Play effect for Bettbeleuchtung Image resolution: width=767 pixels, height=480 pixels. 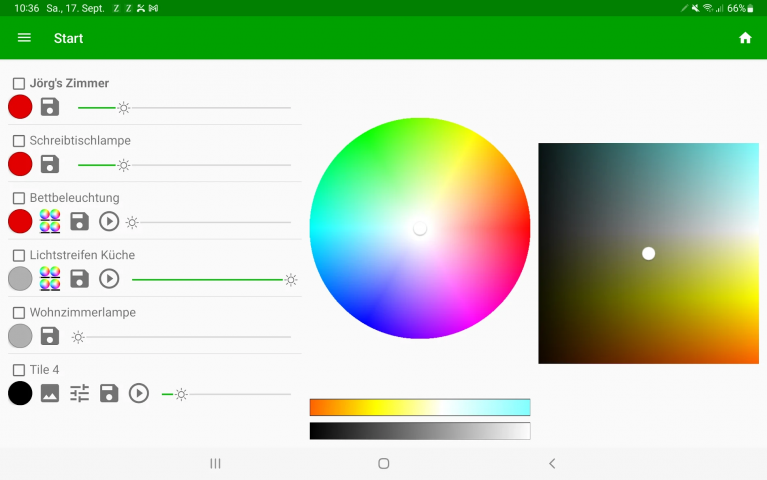(x=109, y=221)
